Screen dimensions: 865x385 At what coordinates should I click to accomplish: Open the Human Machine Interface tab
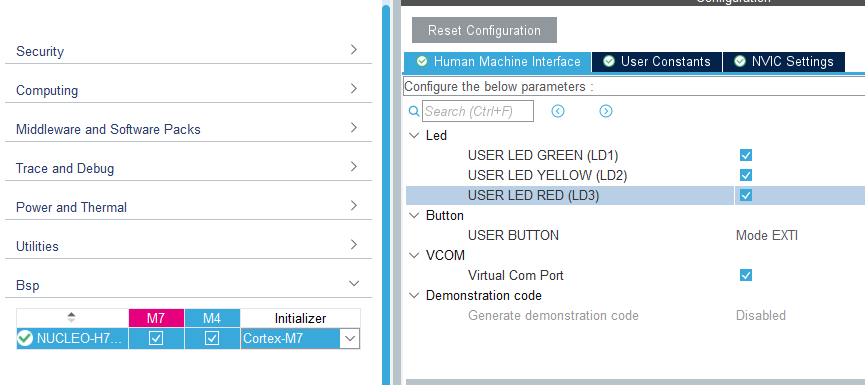point(498,62)
